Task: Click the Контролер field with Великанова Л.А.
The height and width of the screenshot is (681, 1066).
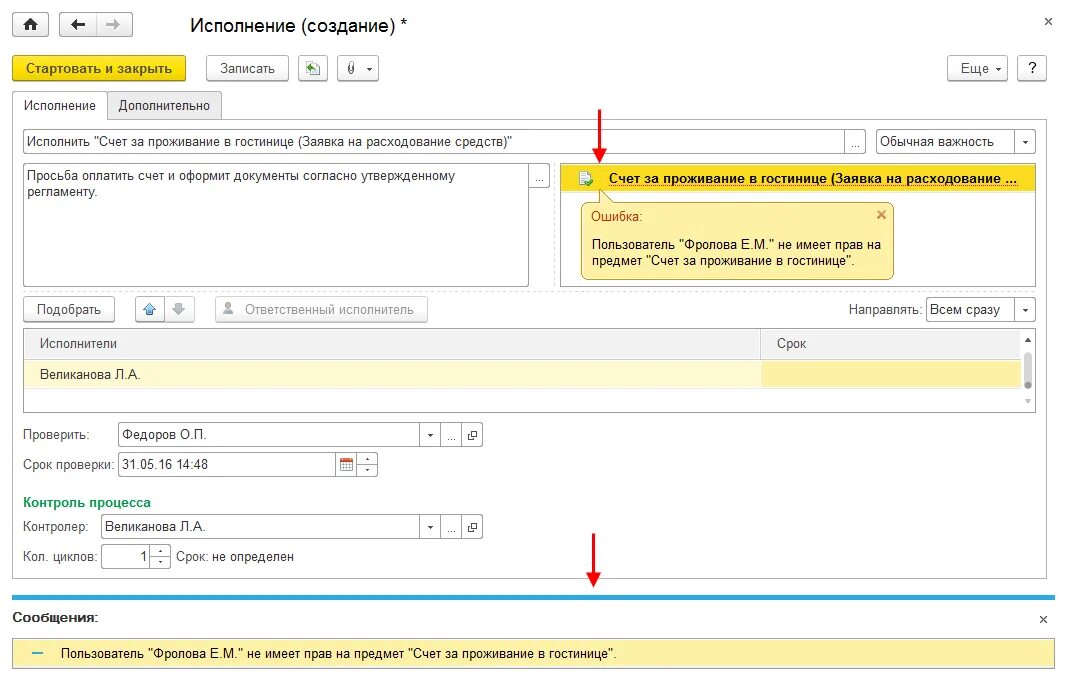Action: [260, 527]
